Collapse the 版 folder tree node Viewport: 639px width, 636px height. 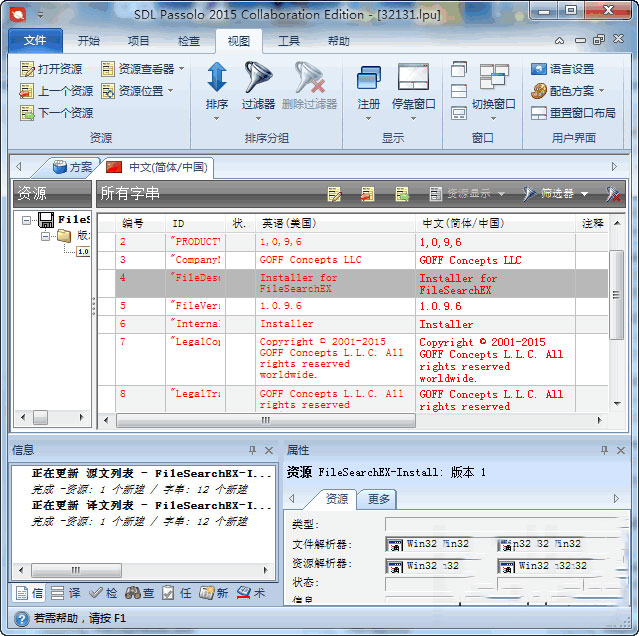(x=45, y=236)
